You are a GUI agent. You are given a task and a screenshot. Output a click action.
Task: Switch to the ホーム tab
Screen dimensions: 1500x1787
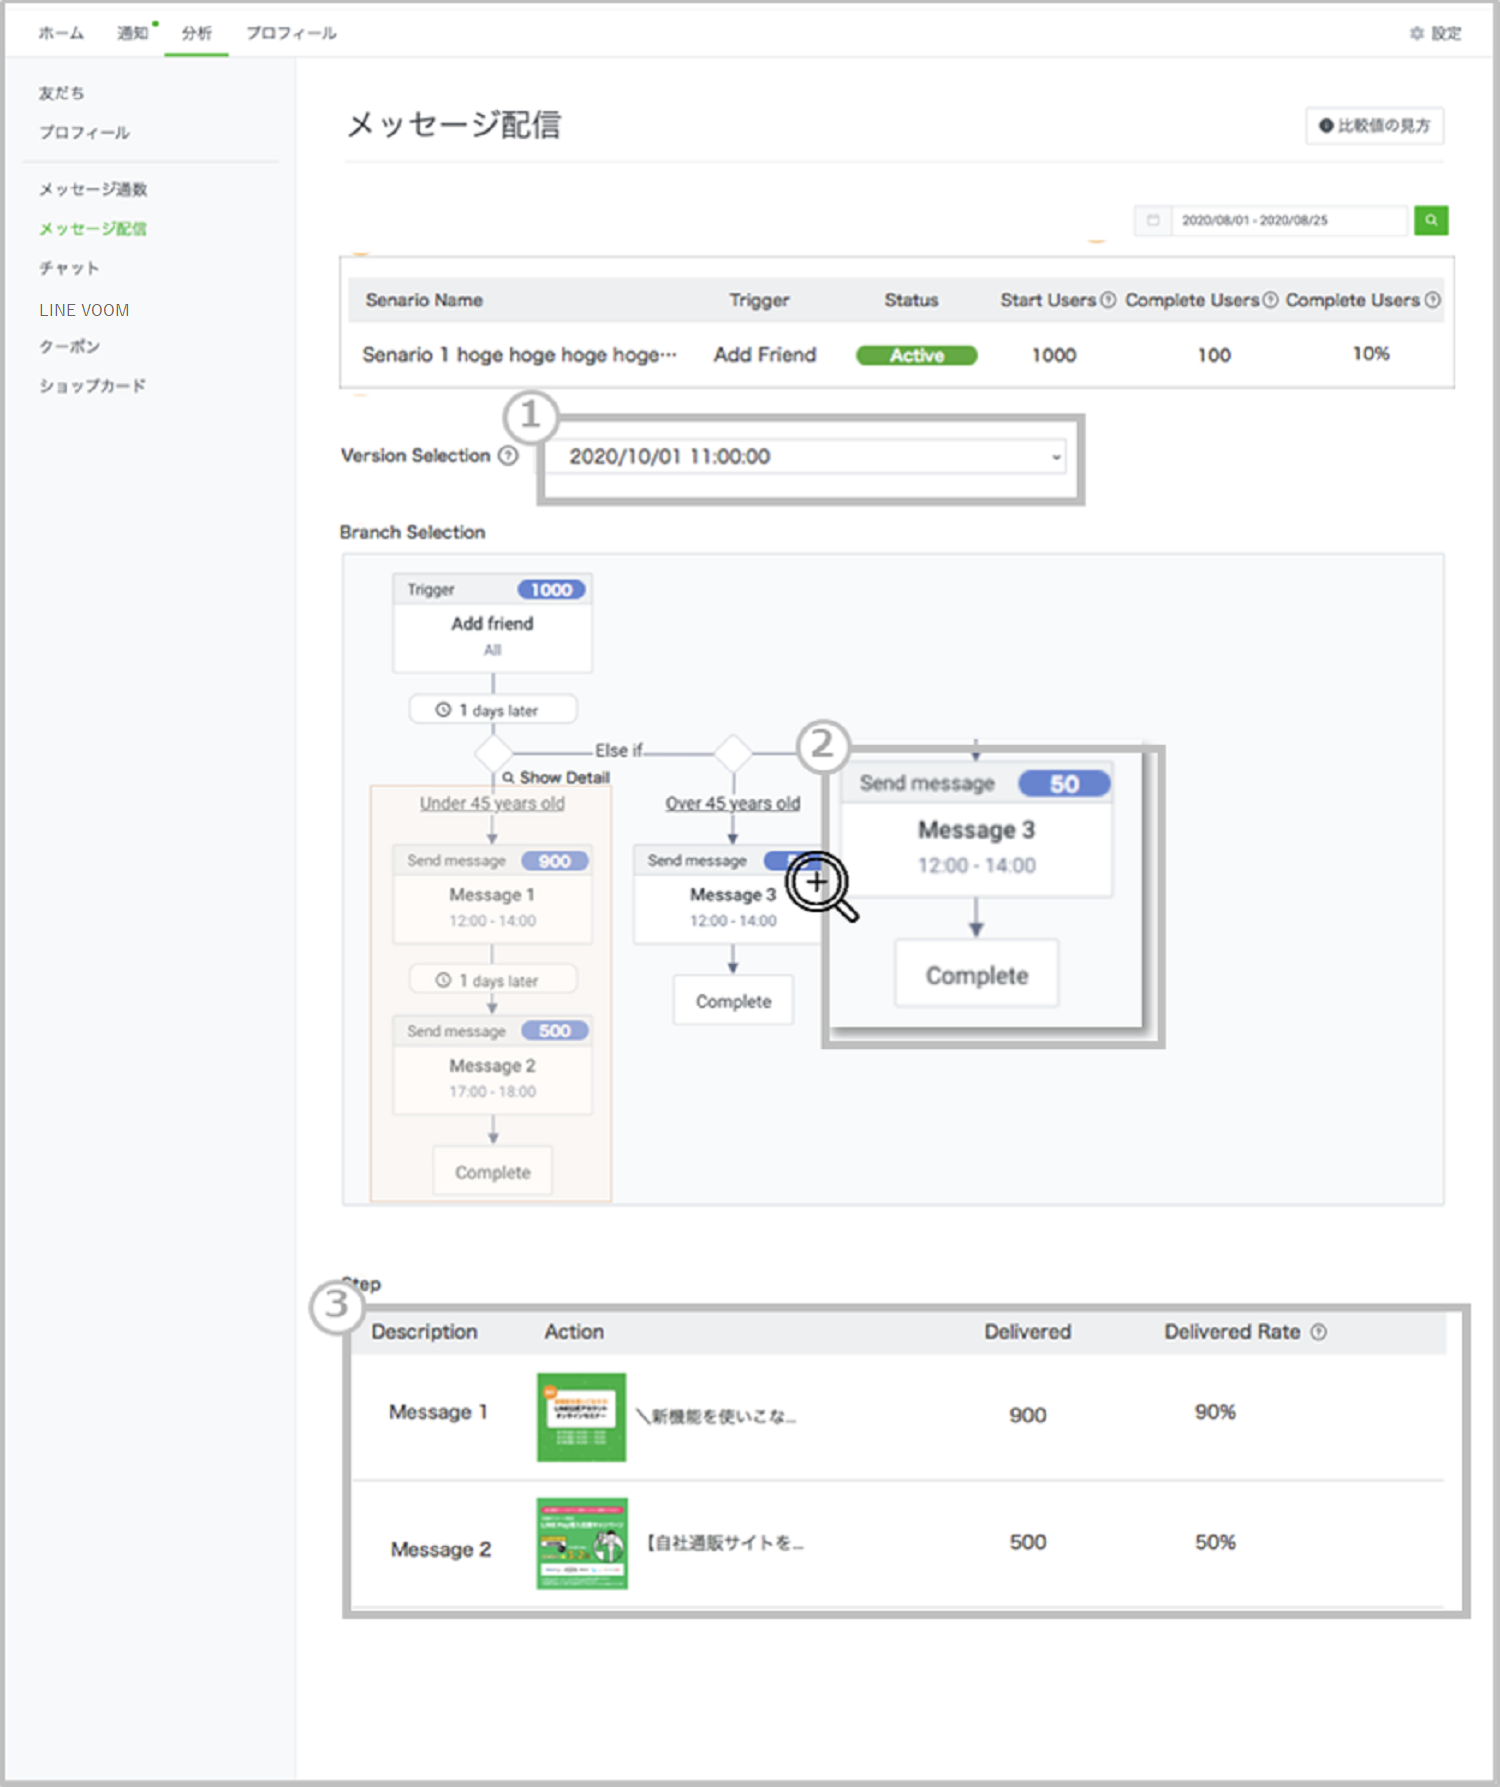tap(61, 33)
